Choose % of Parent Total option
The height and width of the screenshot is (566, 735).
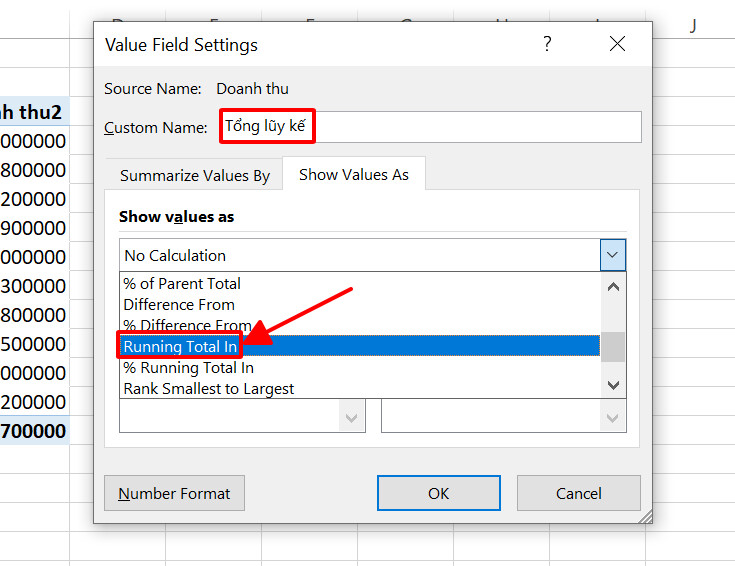click(x=360, y=284)
